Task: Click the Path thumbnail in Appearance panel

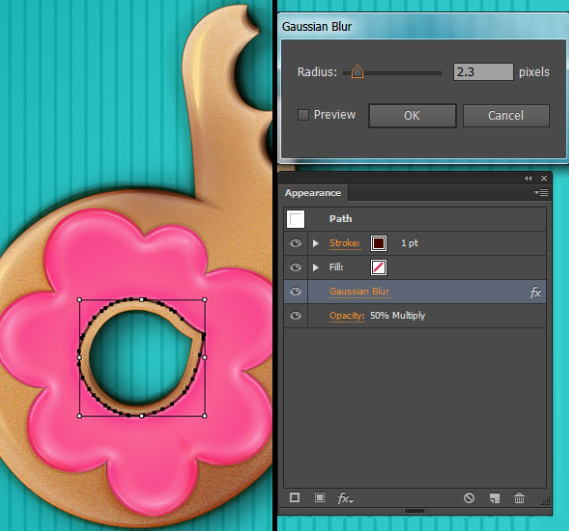Action: [x=295, y=219]
